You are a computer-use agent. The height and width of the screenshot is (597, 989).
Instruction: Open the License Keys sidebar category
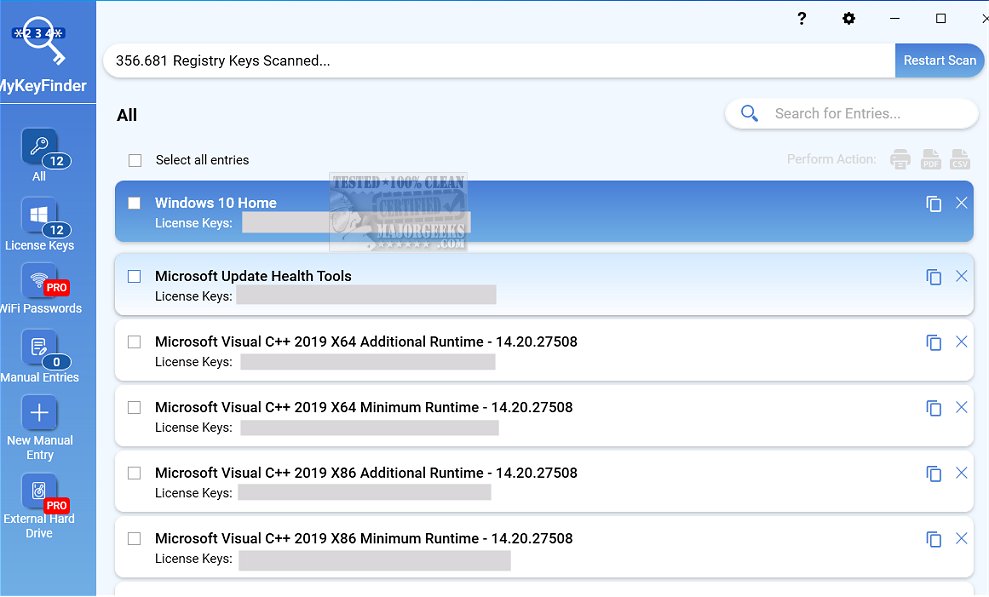(x=39, y=217)
